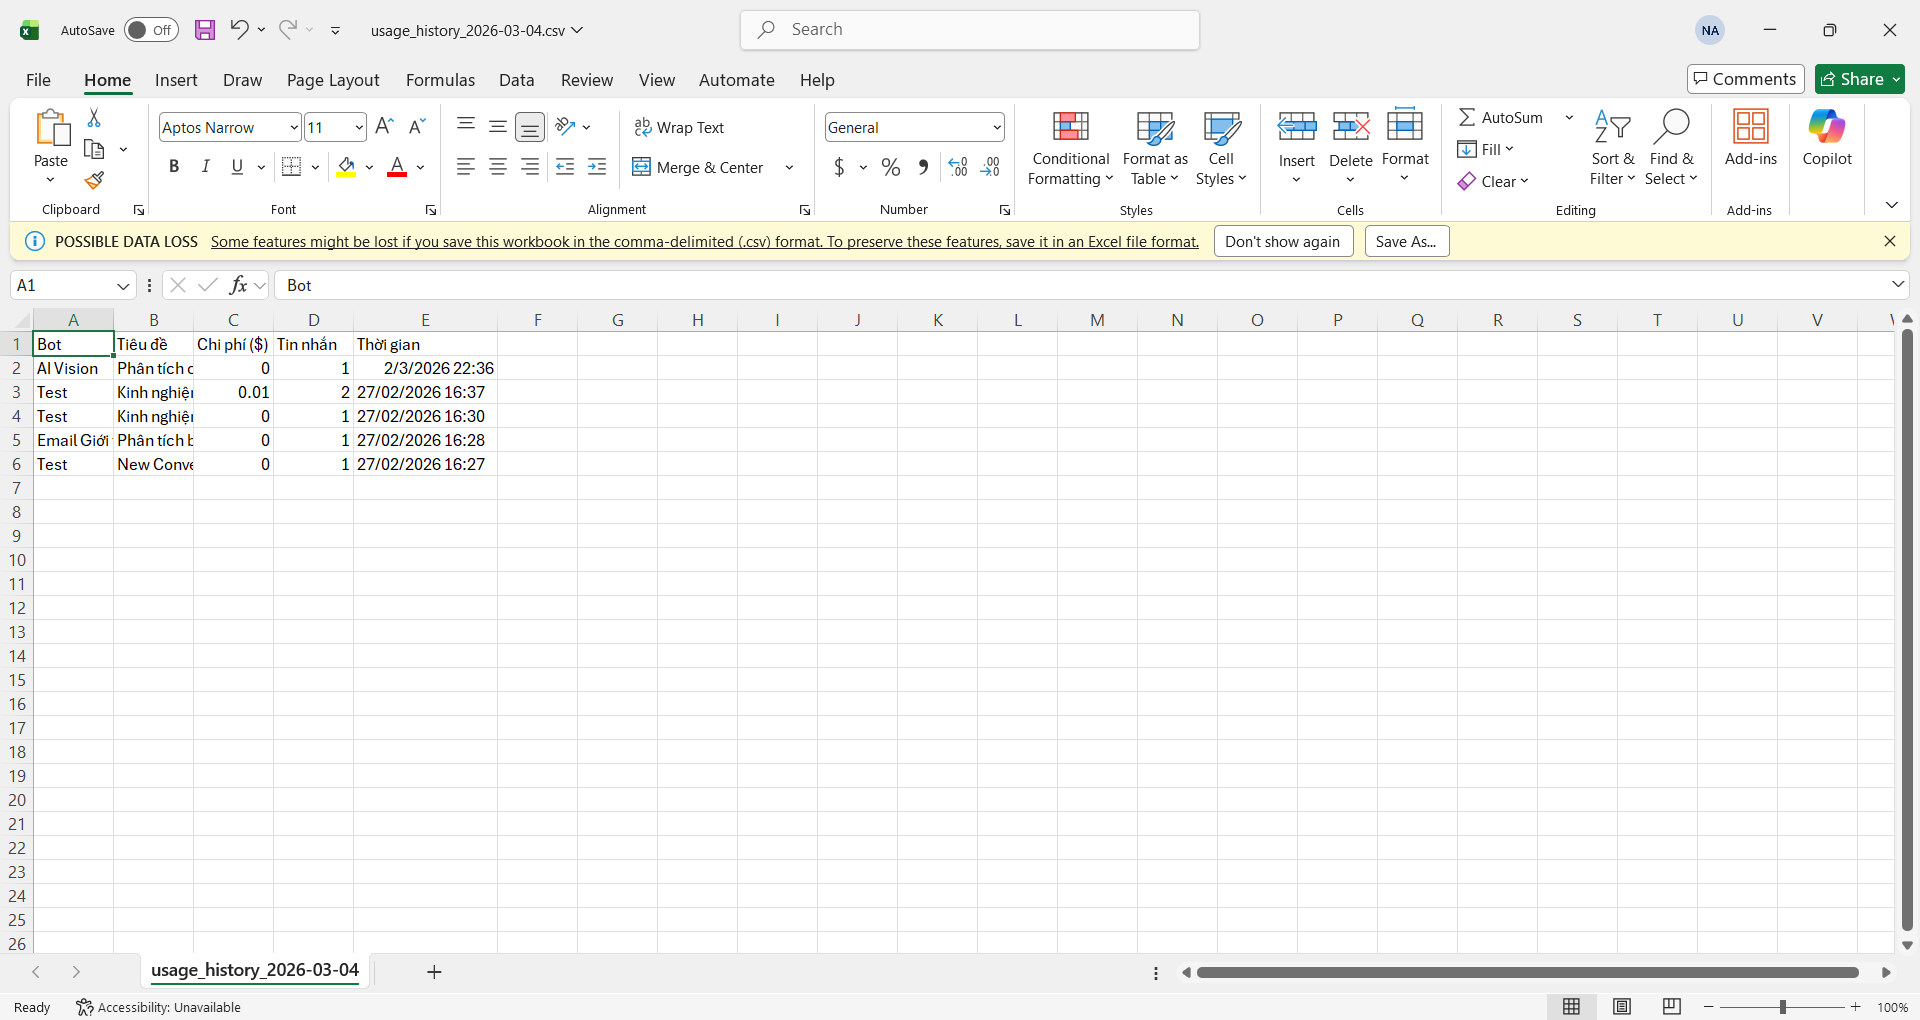
Task: Click the Cut scissors icon
Action: click(94, 118)
